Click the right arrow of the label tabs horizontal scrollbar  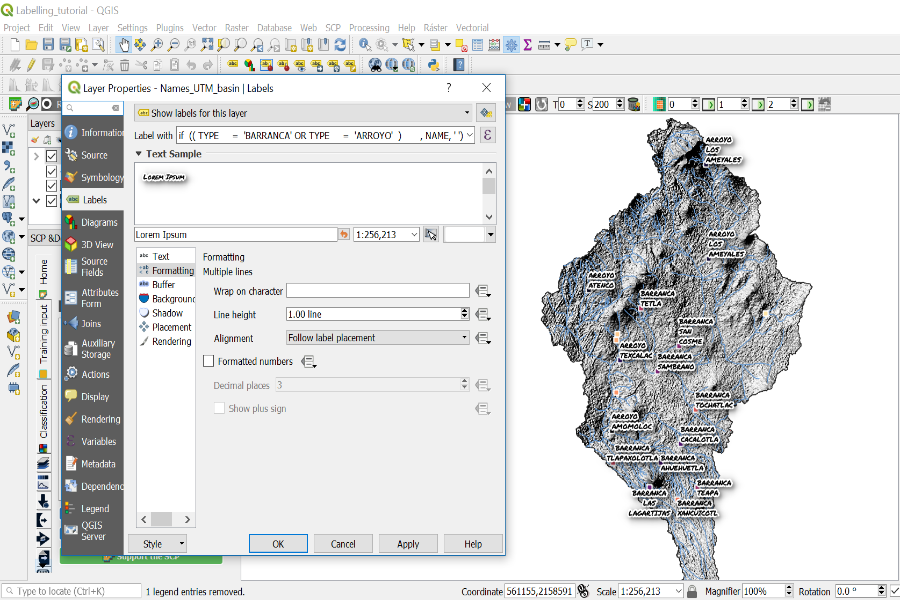click(x=187, y=519)
